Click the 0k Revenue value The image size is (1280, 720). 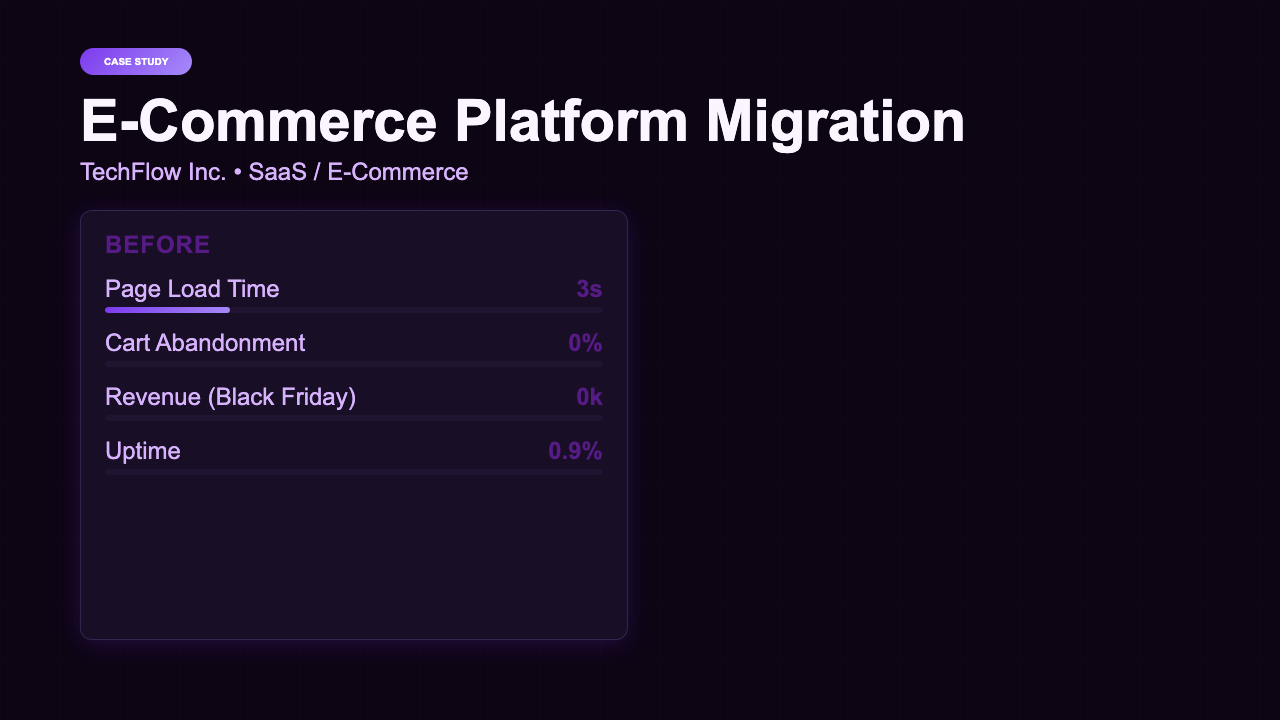pyautogui.click(x=589, y=397)
